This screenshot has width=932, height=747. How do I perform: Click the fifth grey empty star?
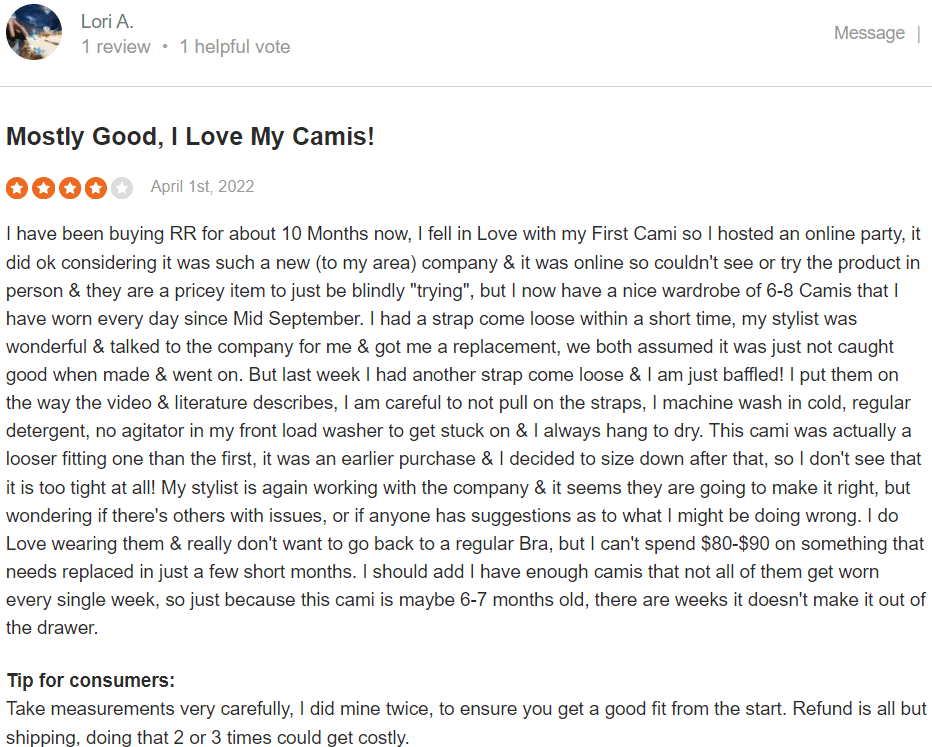122,188
